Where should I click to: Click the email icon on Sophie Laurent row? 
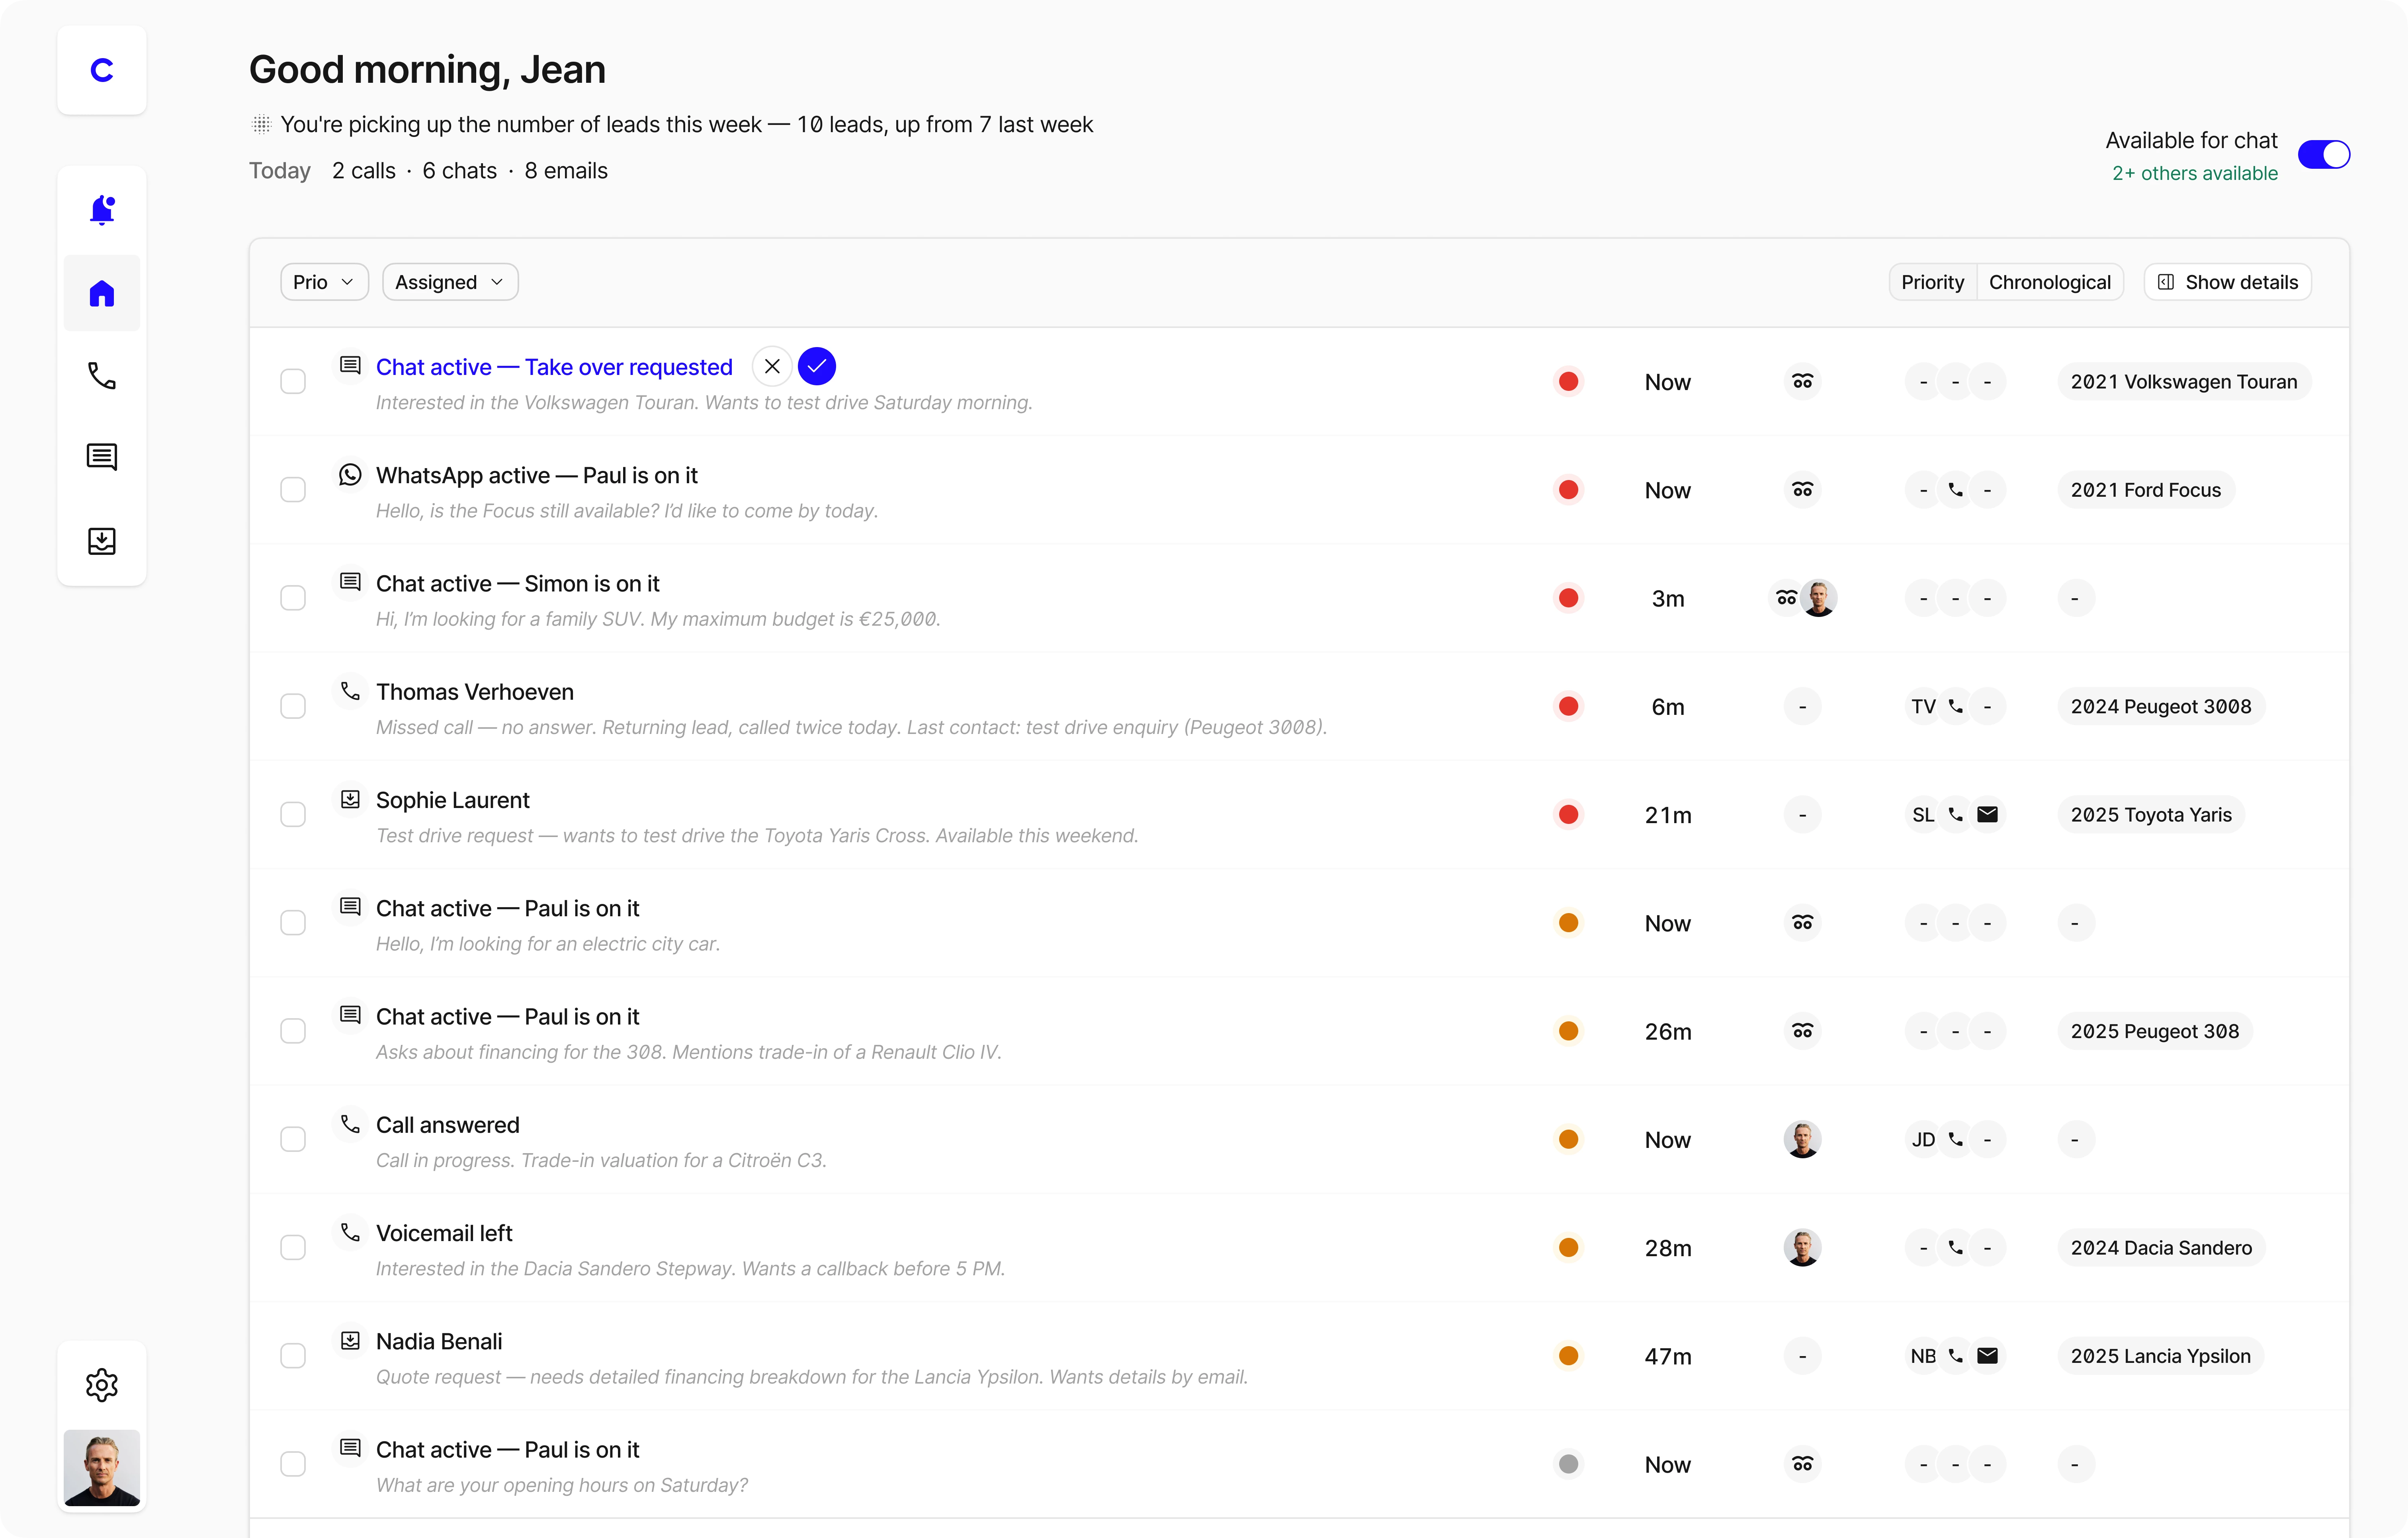click(x=1988, y=814)
